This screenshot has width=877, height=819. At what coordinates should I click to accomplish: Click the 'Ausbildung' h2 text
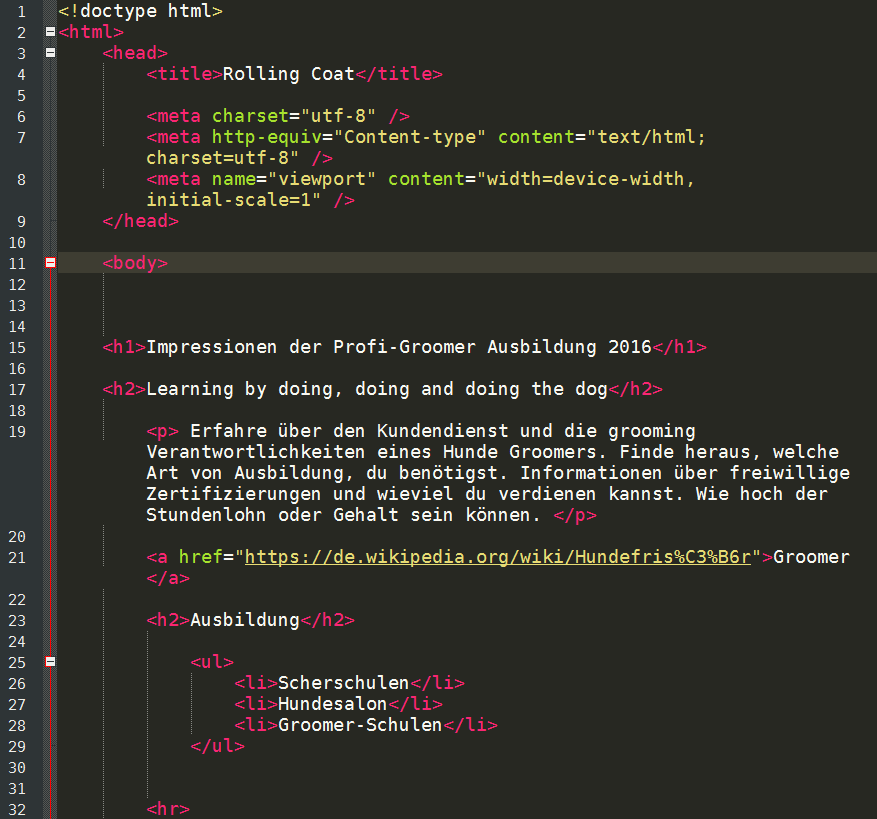coord(245,620)
